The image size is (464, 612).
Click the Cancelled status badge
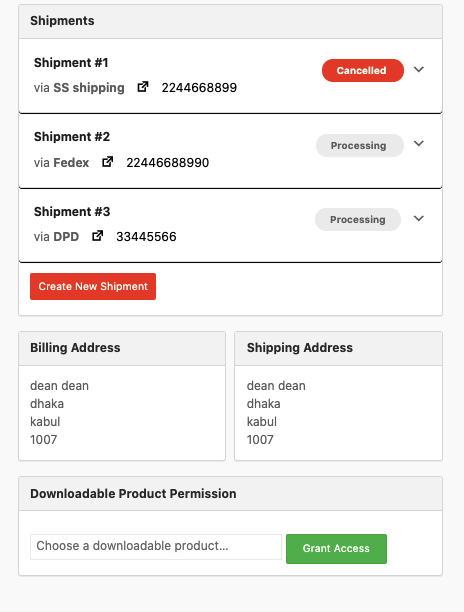point(363,70)
